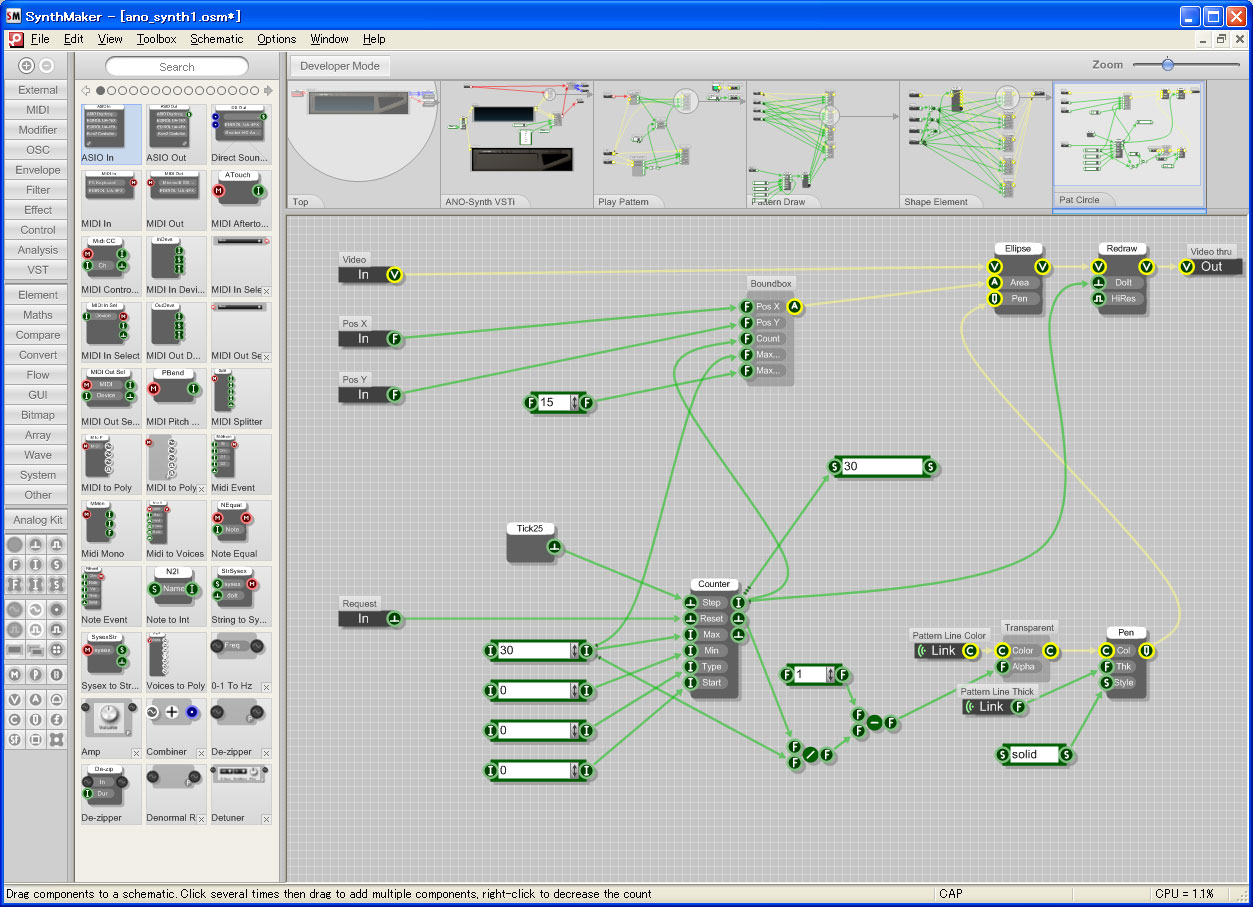Pick the ASIO In component in toolbox
This screenshot has width=1253, height=907.
[111, 133]
